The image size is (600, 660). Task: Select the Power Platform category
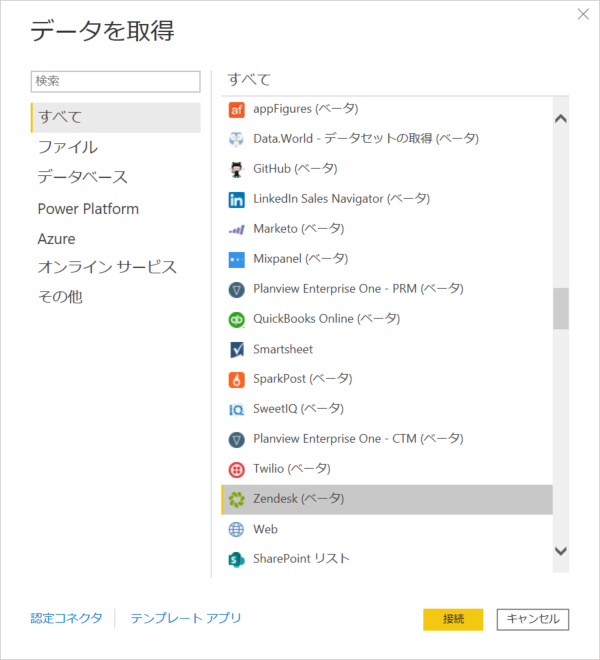[88, 209]
